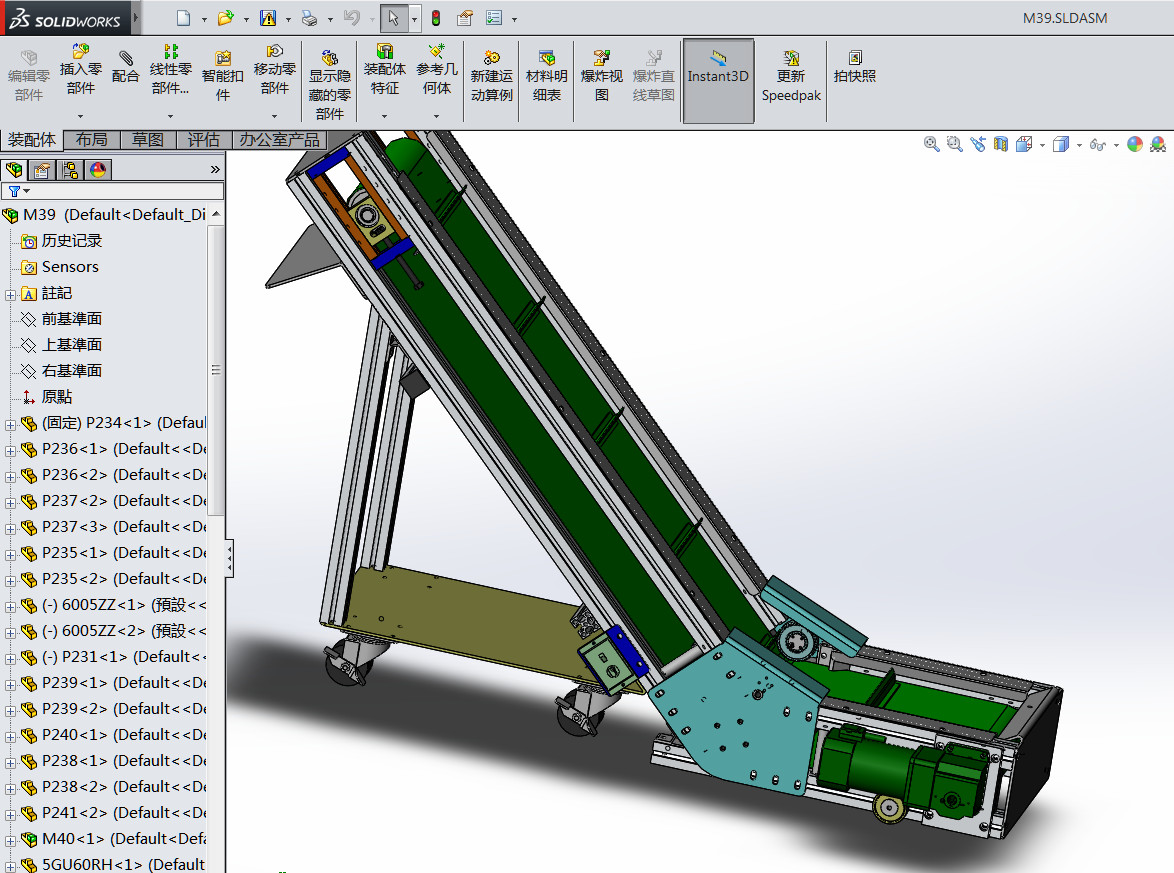Open the DisplayManager color ball tab
This screenshot has height=873, width=1174.
click(98, 169)
